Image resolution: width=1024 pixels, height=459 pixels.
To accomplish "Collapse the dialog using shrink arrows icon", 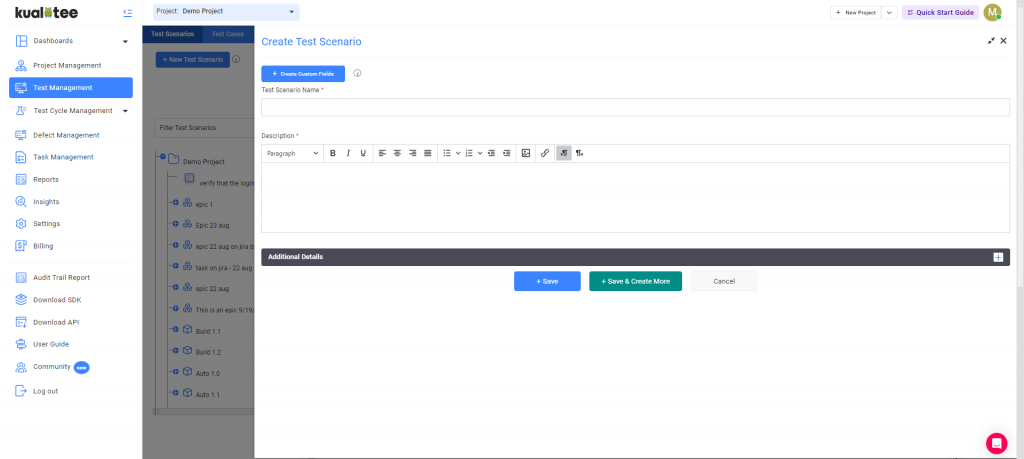I will [x=991, y=40].
